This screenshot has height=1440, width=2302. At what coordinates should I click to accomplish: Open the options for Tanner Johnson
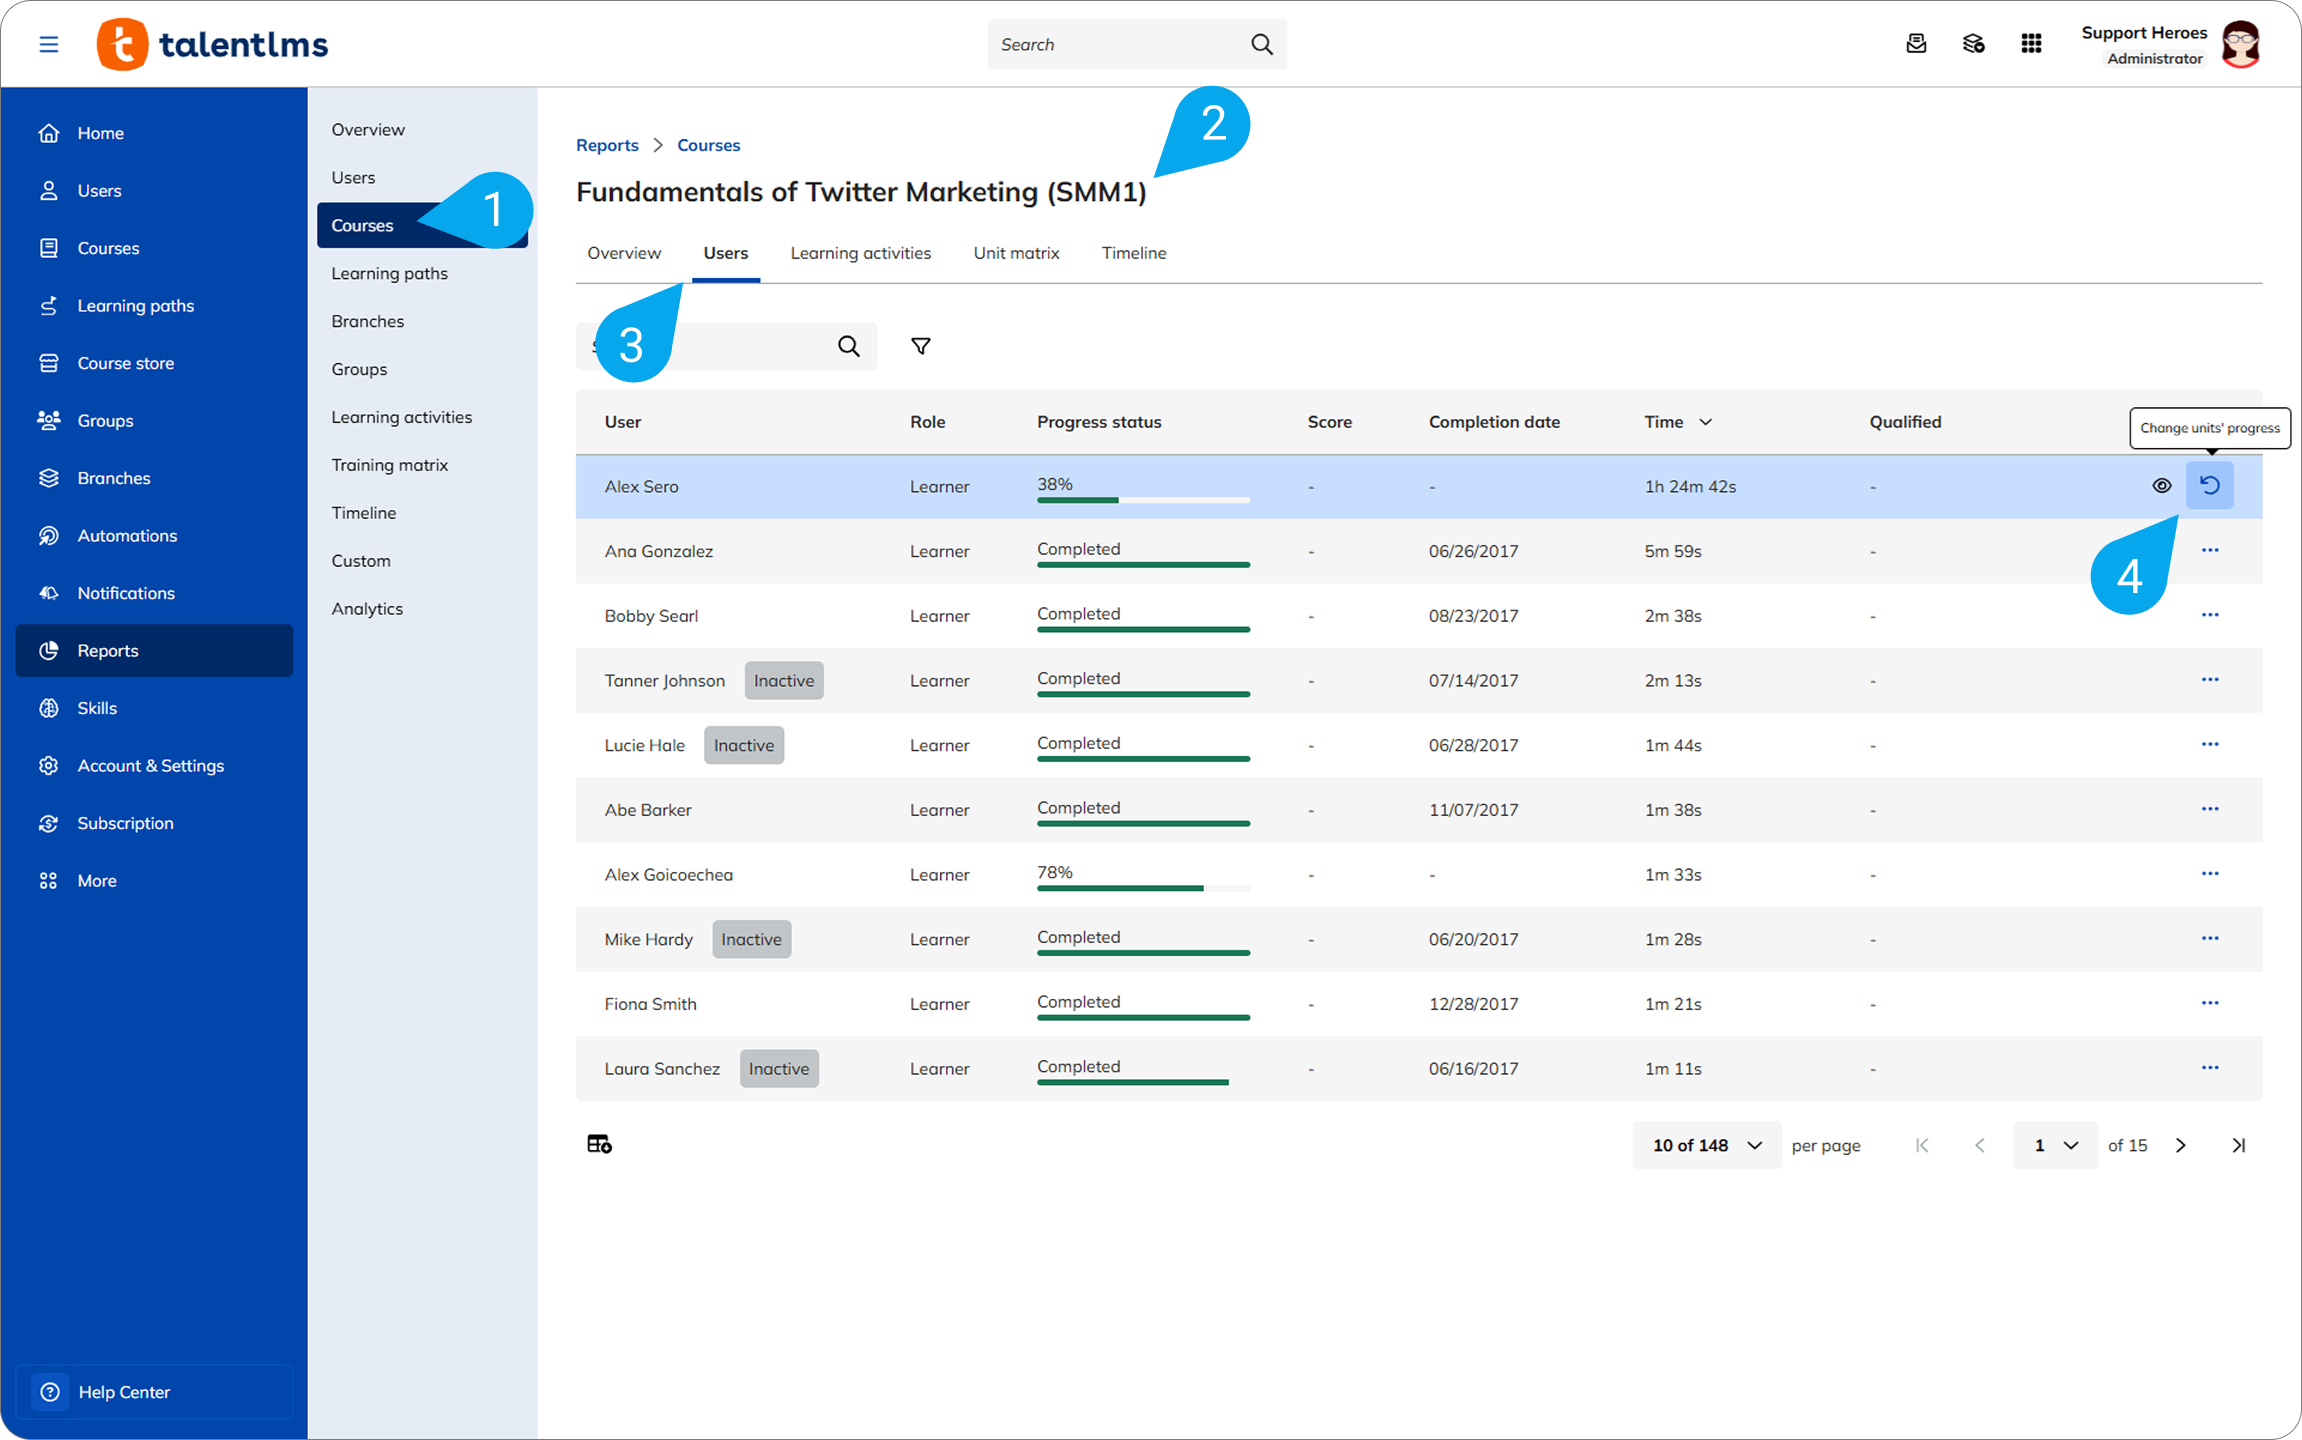click(x=2209, y=680)
